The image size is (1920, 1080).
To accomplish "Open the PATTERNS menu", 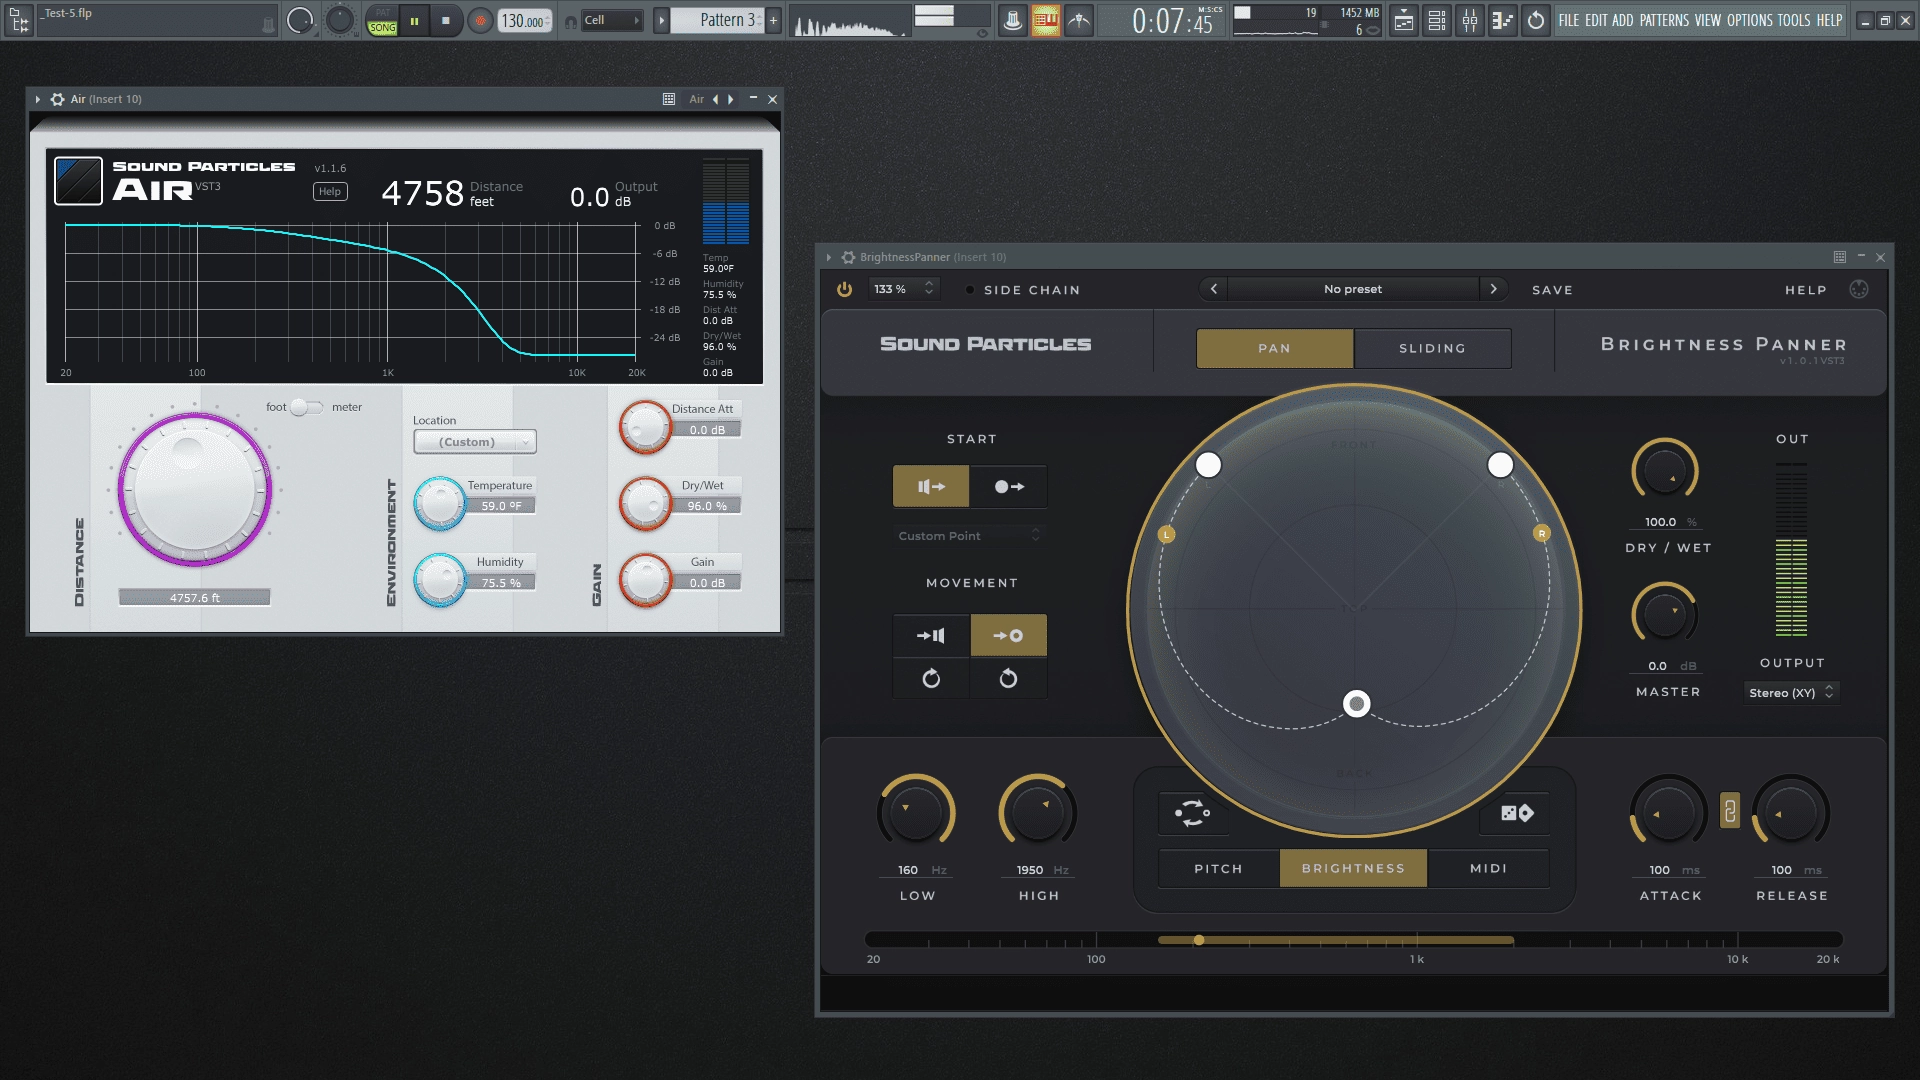I will point(1664,20).
